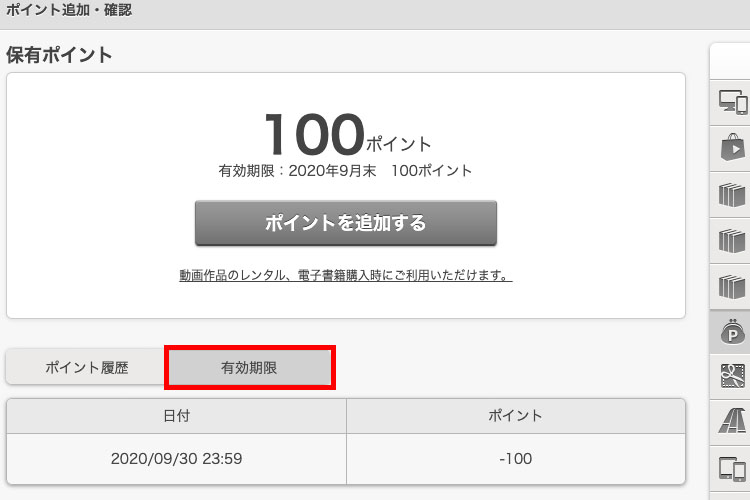Select the 2020/09/30 23:59 date cell

176,459
